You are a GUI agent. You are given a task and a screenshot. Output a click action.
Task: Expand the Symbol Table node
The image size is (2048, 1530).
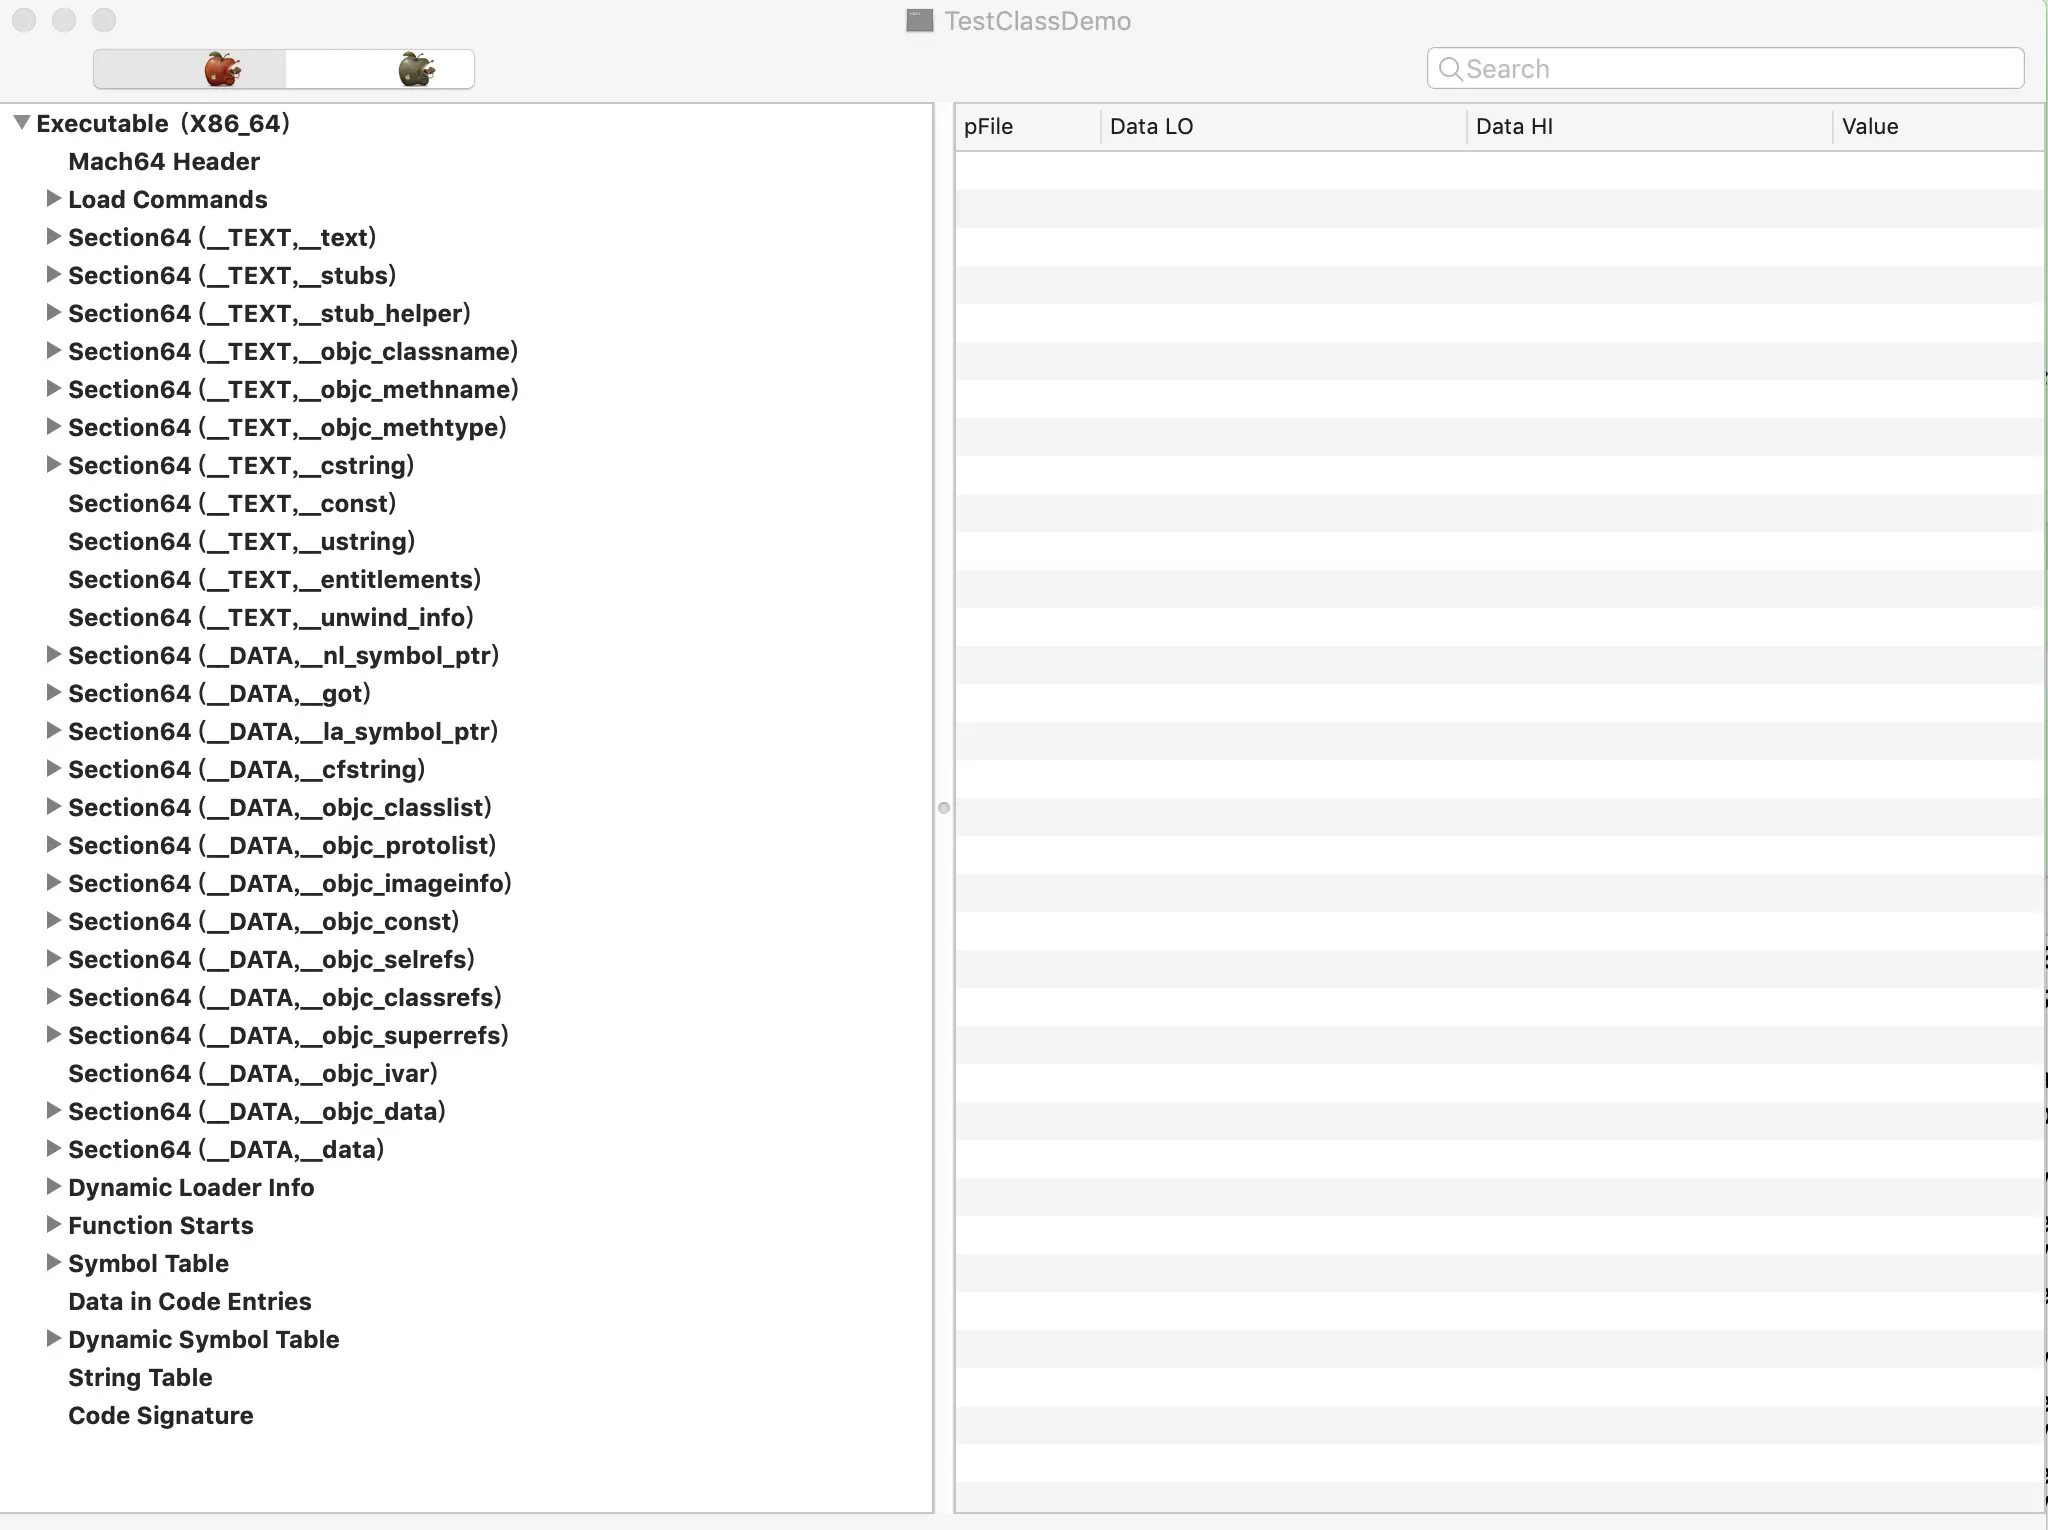click(54, 1263)
